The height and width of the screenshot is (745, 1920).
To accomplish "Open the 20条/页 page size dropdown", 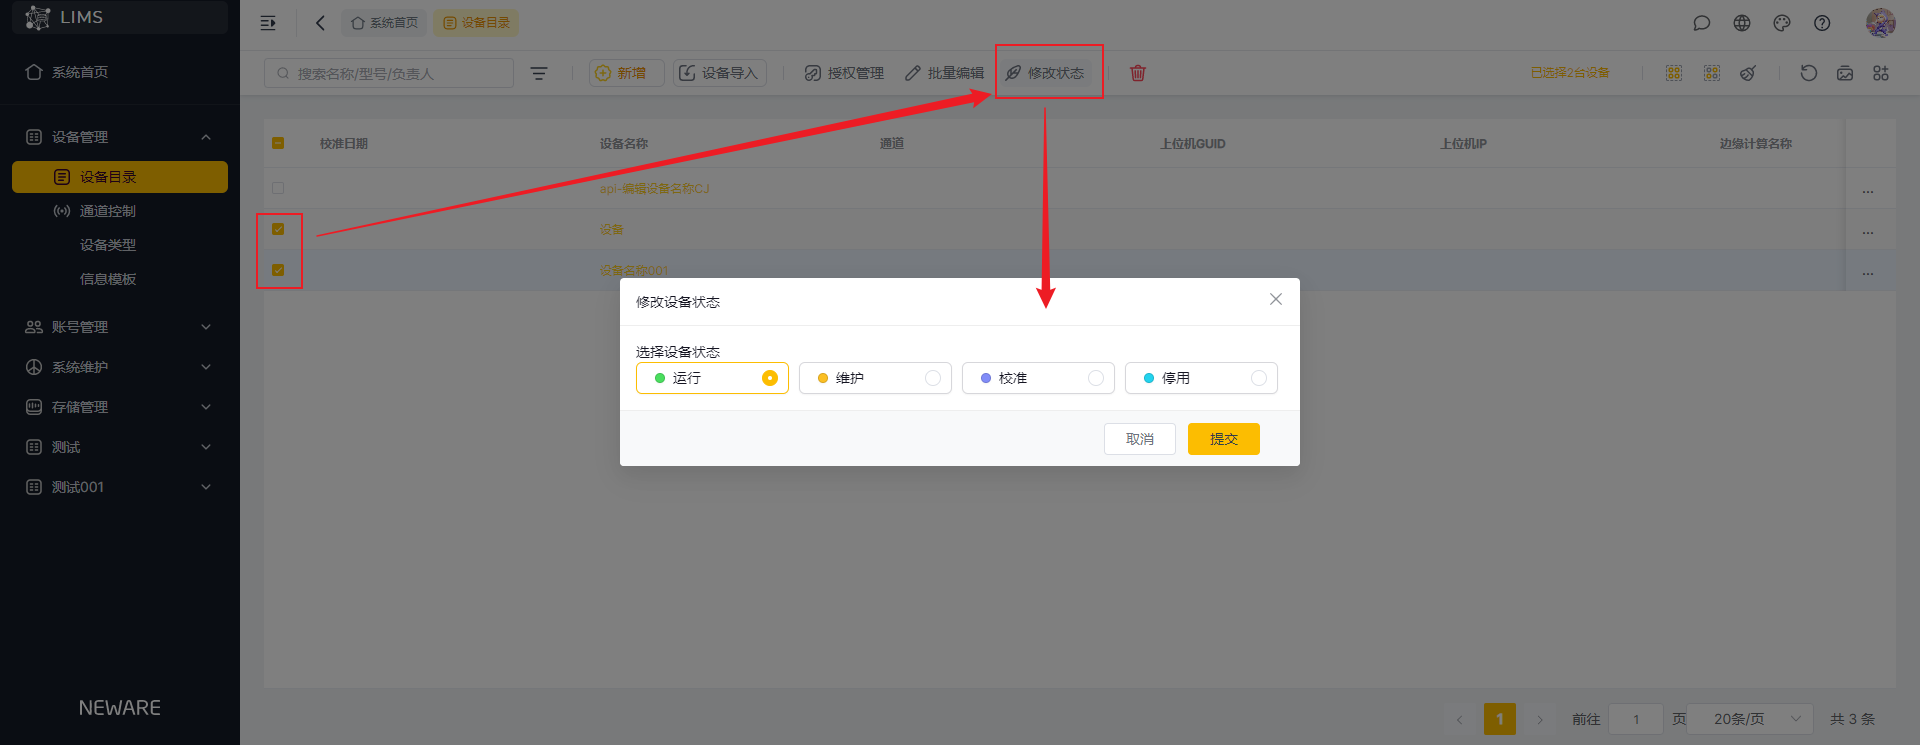I will tap(1750, 719).
